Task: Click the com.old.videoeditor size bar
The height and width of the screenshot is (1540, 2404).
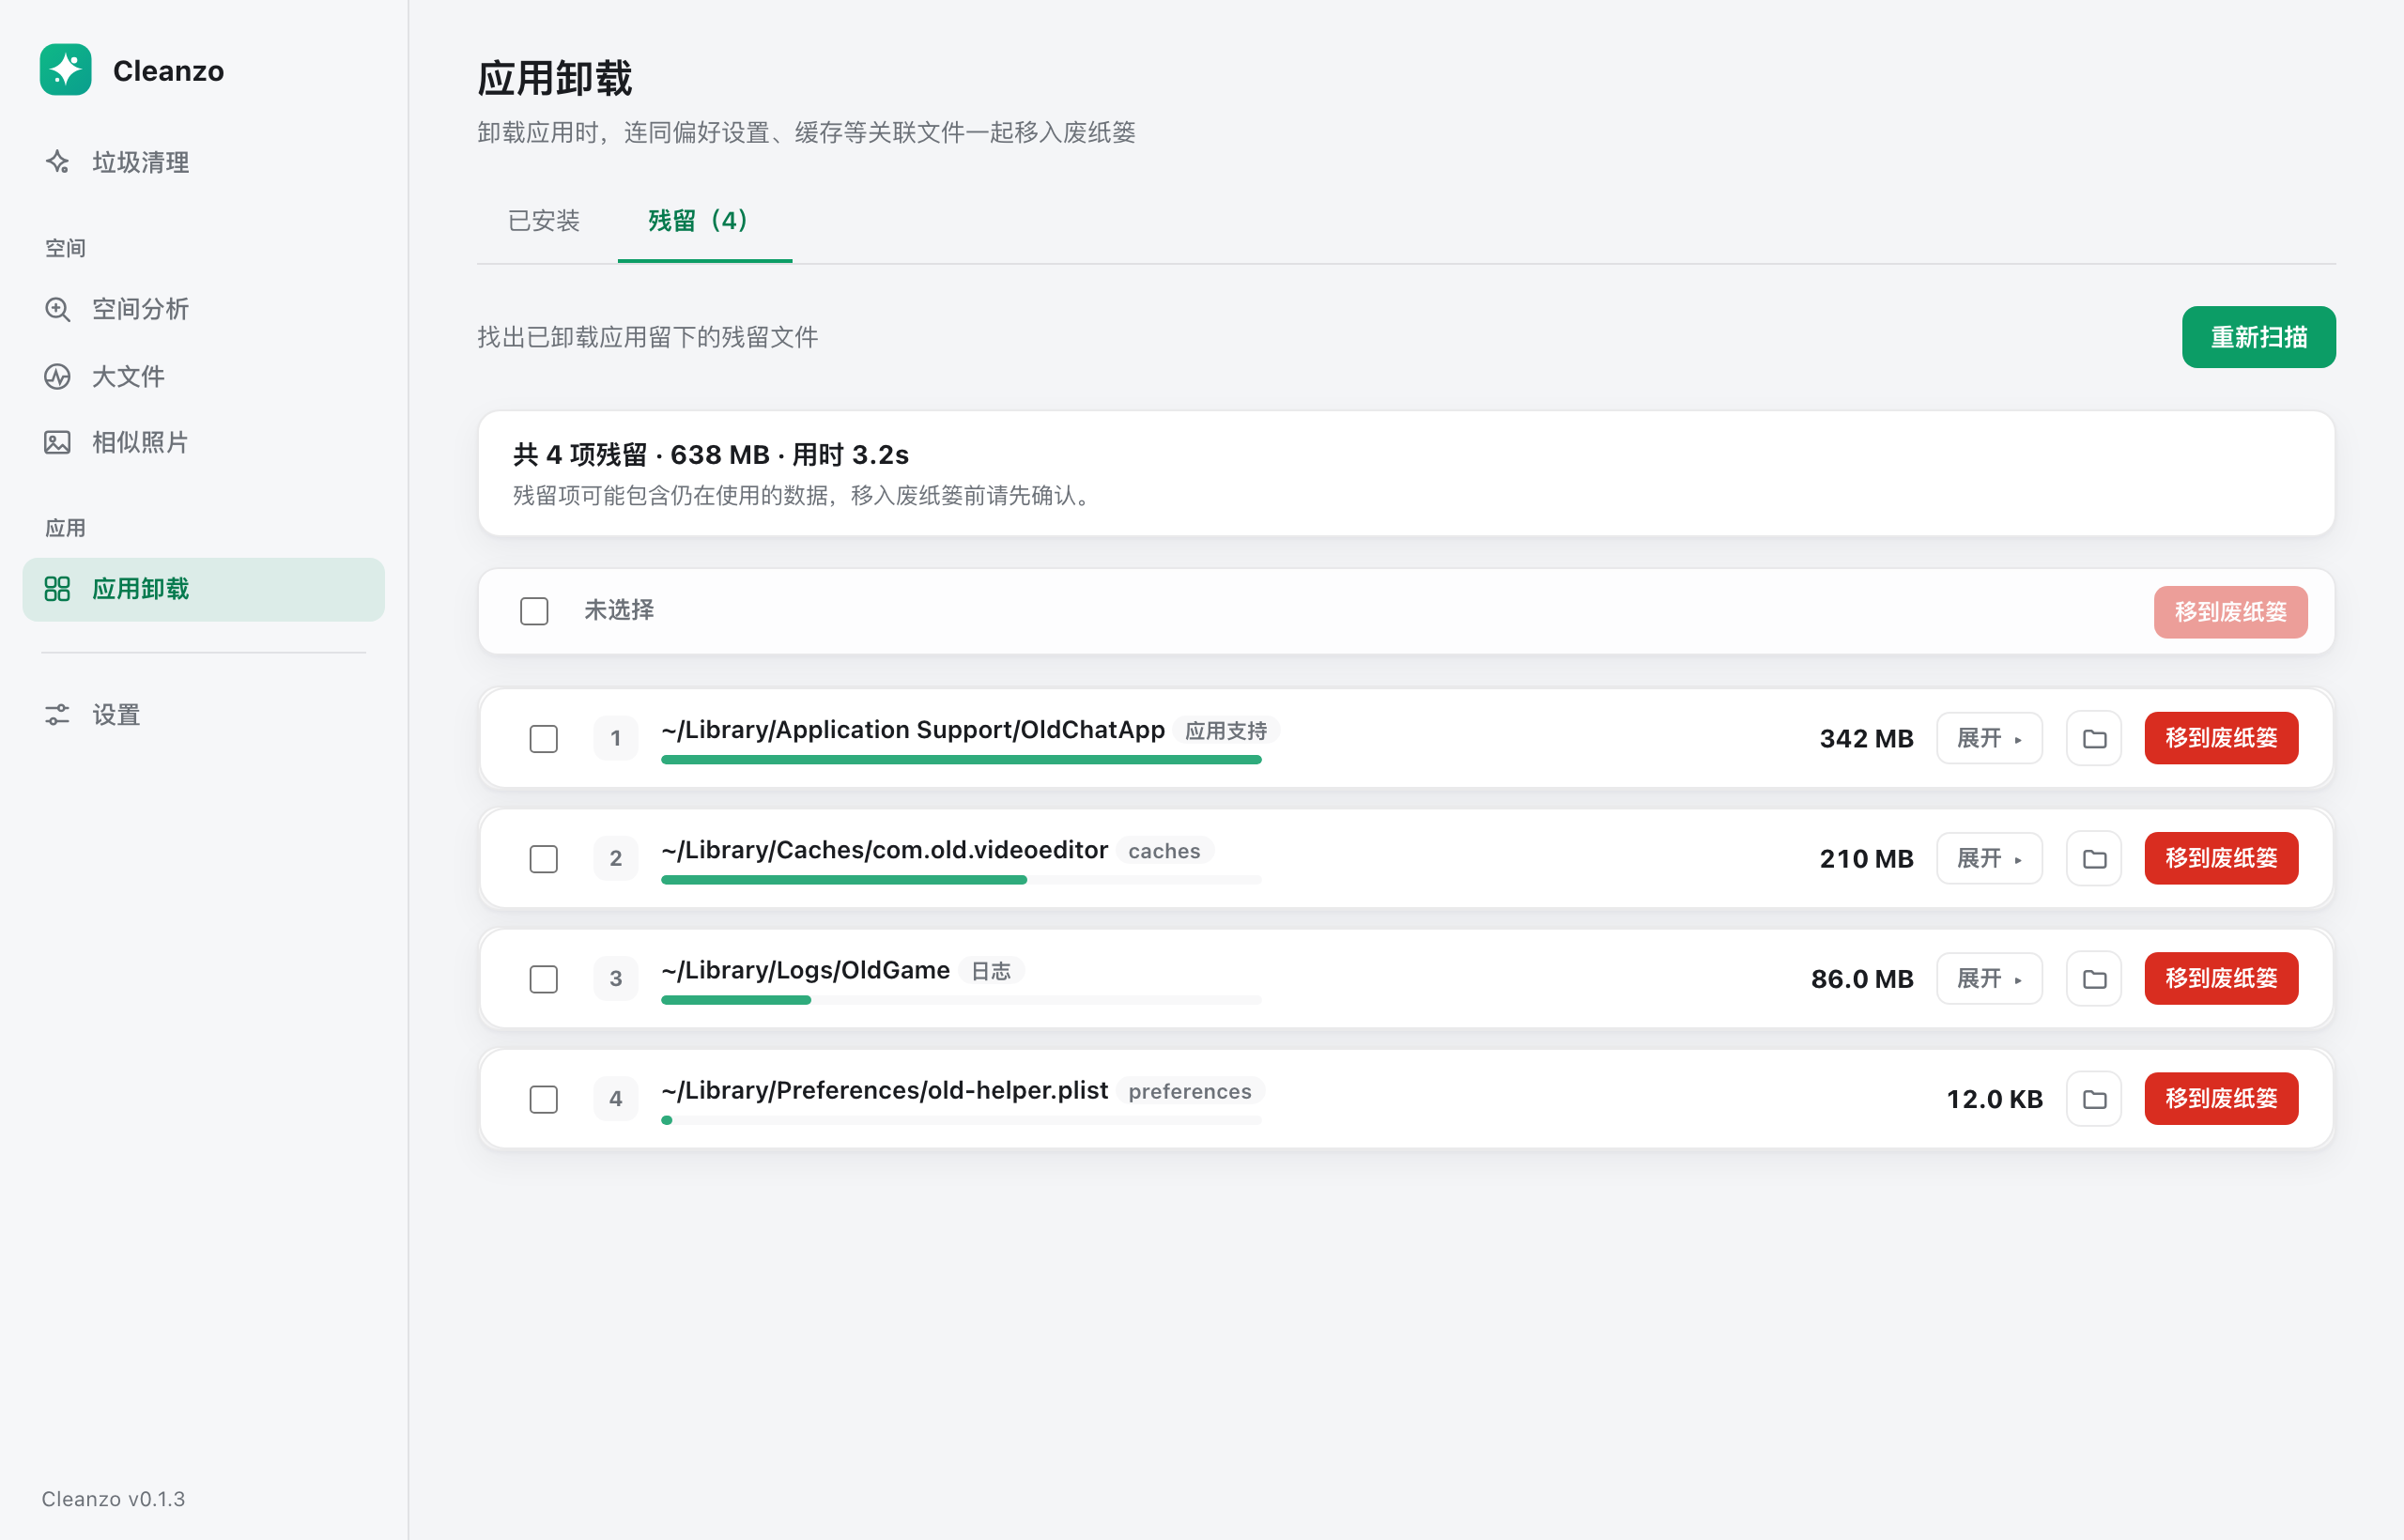Action: [961, 880]
